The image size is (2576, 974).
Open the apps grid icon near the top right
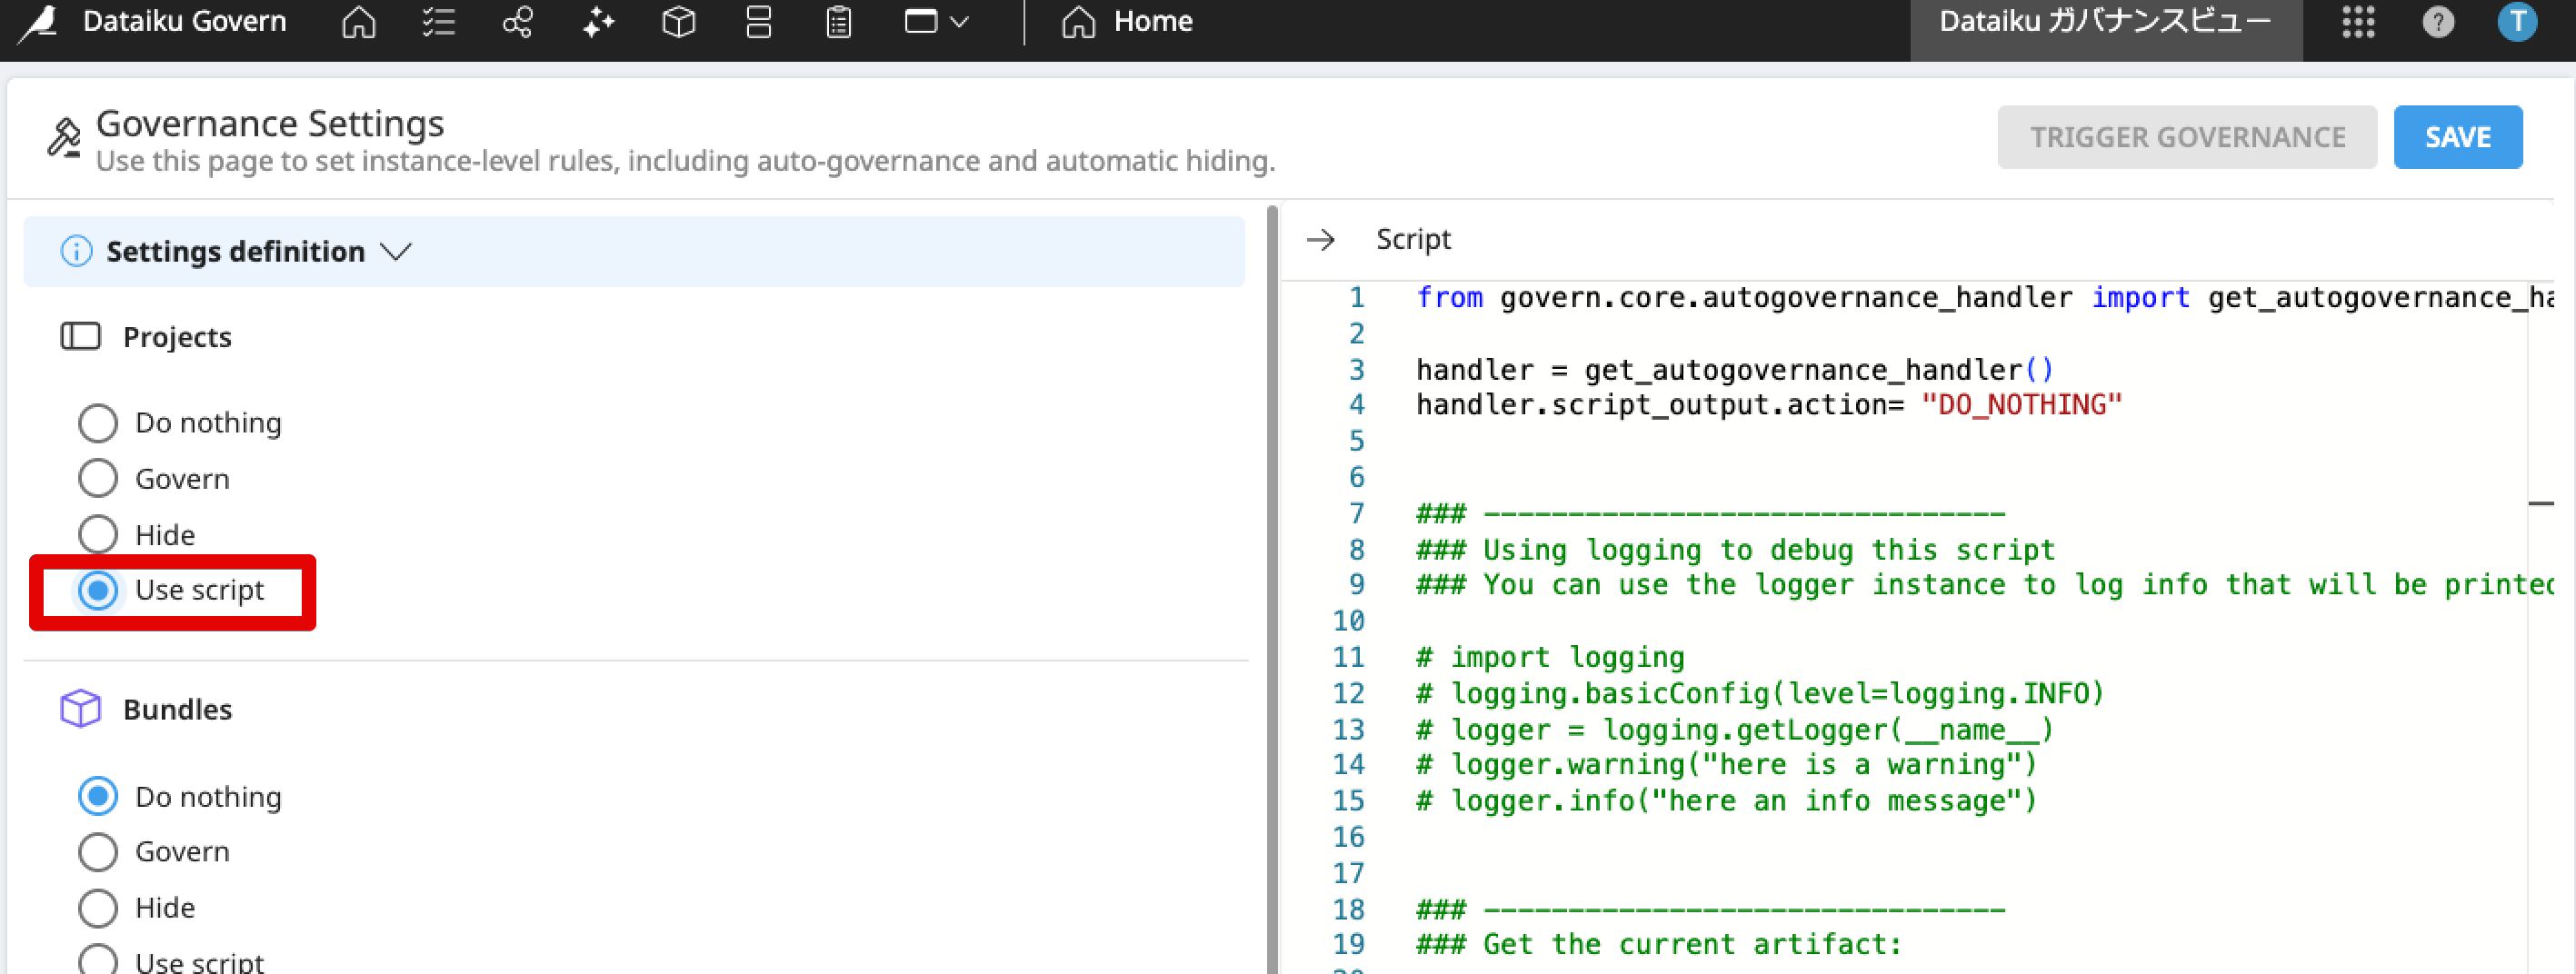coord(2358,21)
